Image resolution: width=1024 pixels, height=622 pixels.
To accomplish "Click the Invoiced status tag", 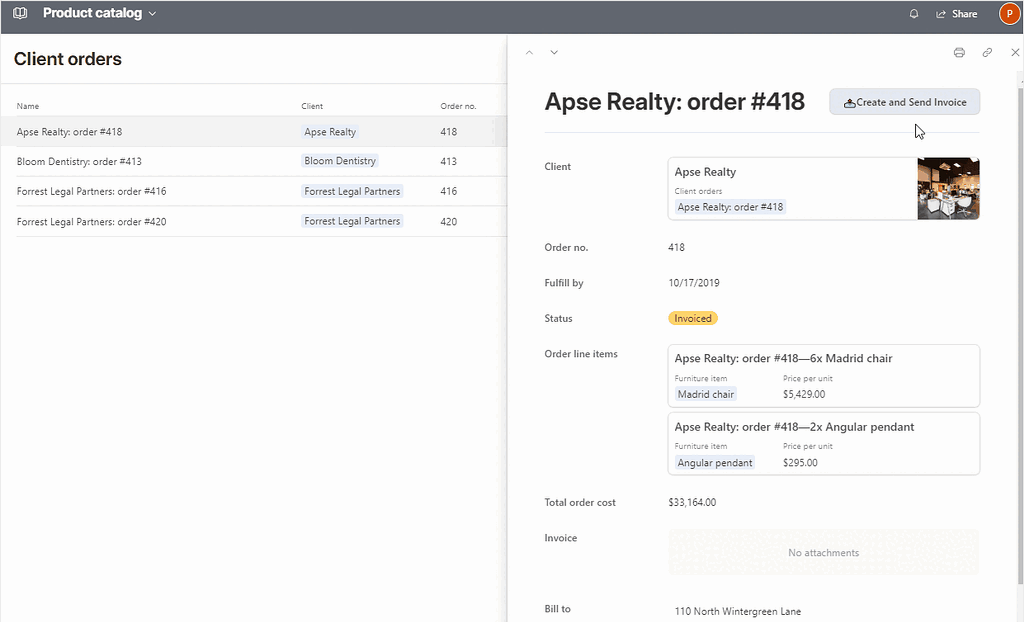I will coord(692,318).
